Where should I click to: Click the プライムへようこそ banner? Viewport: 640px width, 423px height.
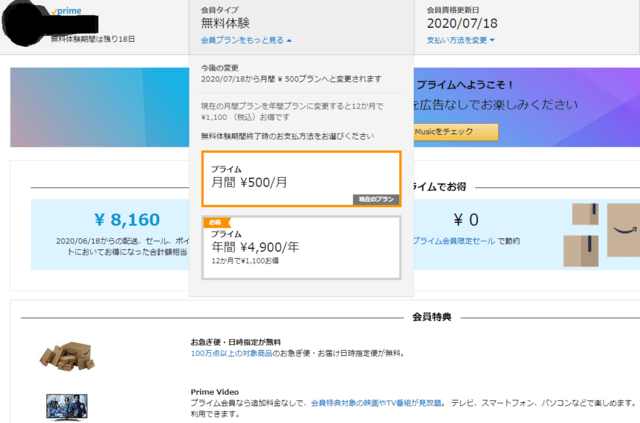click(527, 107)
